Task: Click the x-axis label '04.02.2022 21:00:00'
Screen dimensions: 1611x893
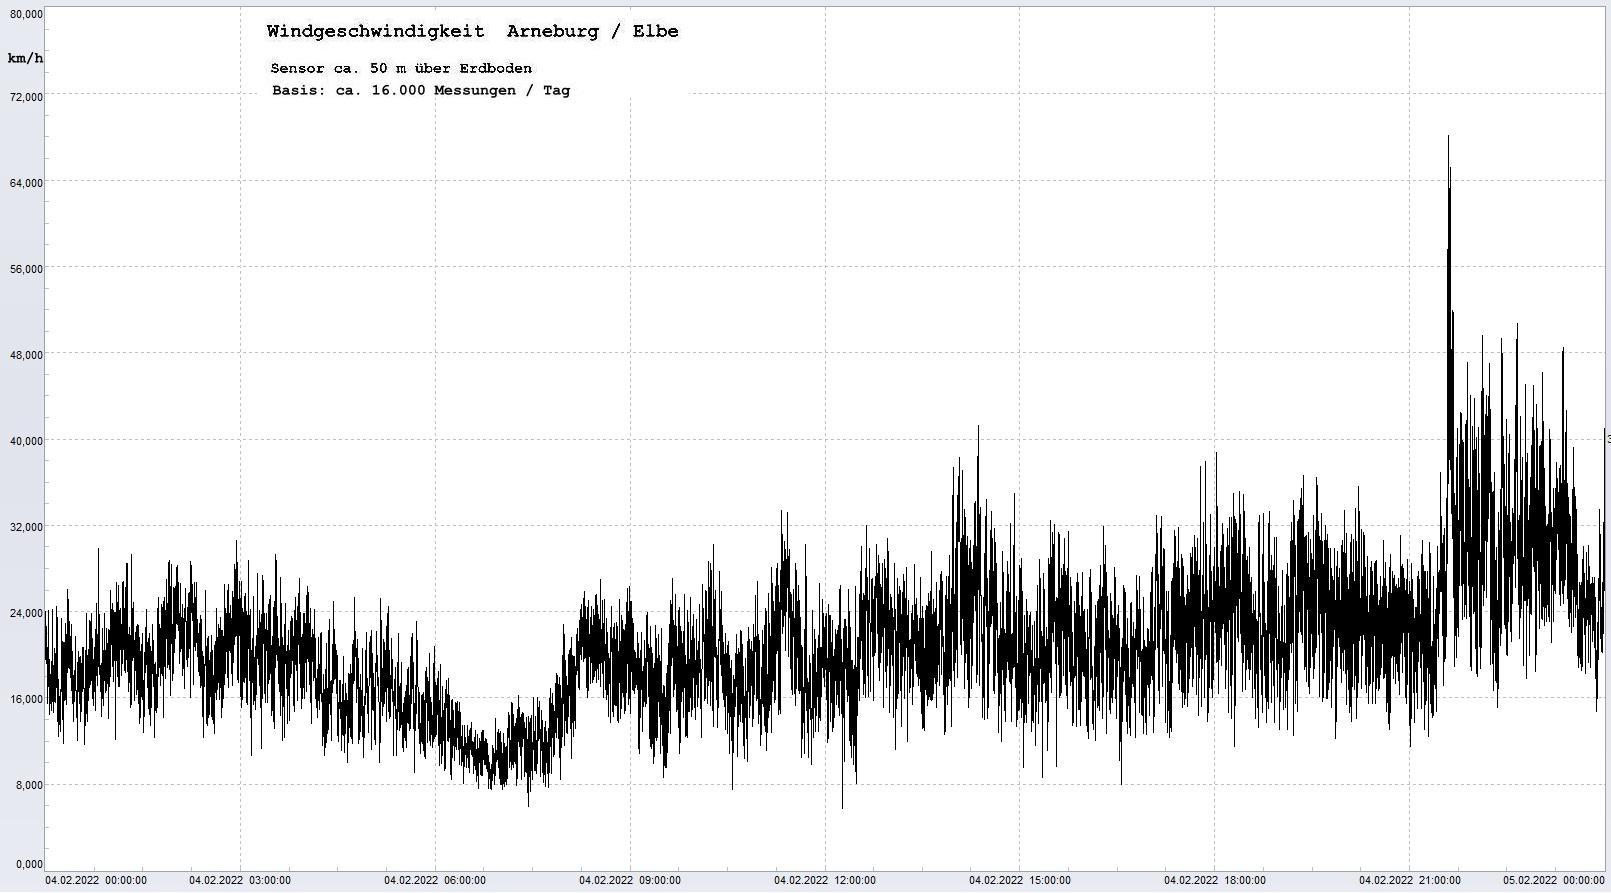Action: 1410,880
